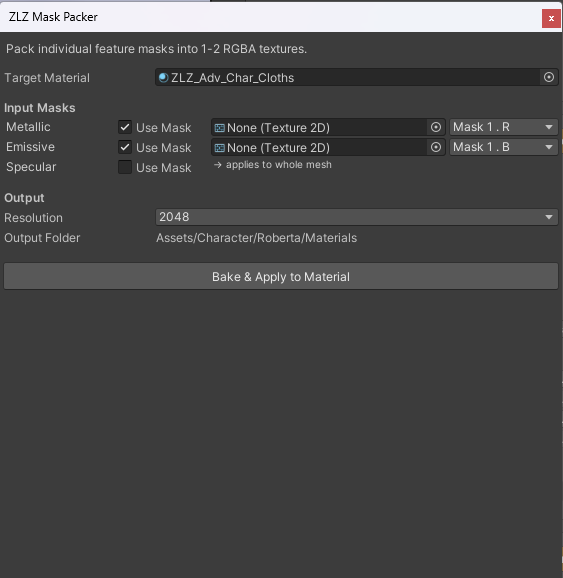Click the texture icon in Metallic field

click(220, 128)
